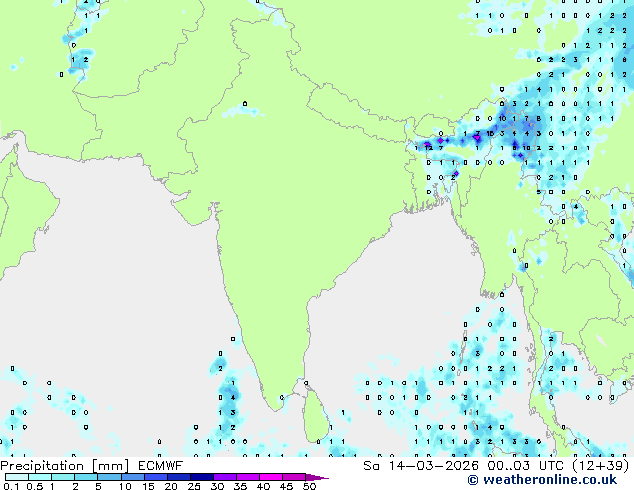
Task: Click the 35–40 mm legend swatch
Action: (x=247, y=477)
